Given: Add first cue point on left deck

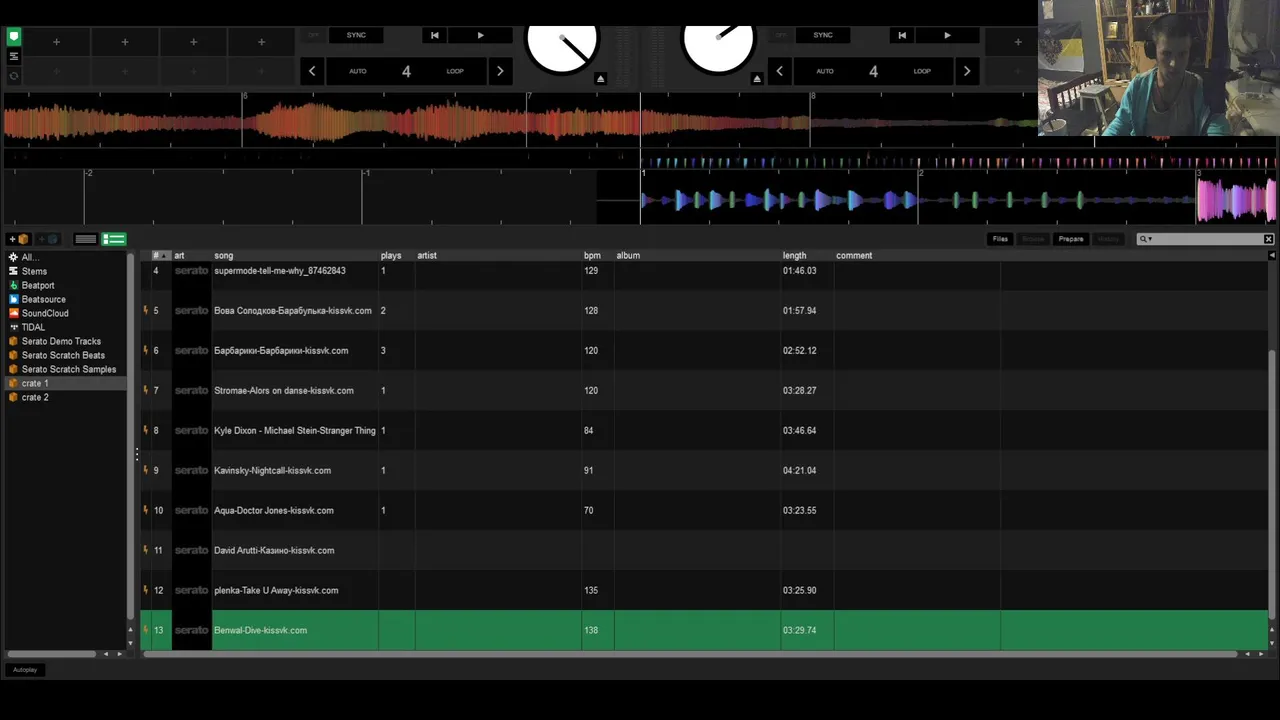Looking at the screenshot, I should (x=56, y=42).
